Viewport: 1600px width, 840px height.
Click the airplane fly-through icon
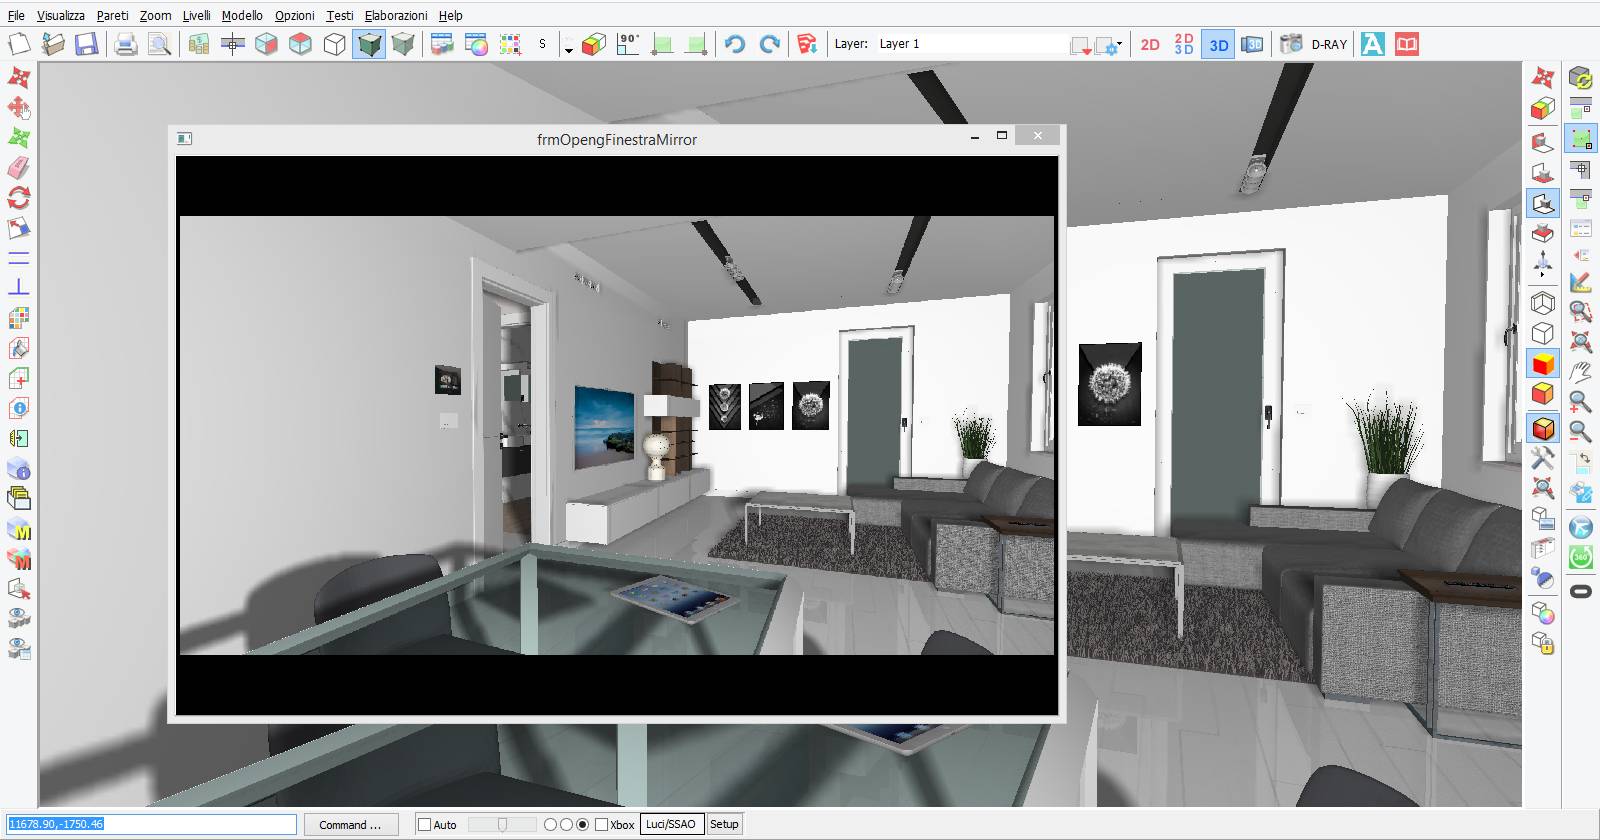click(x=1580, y=527)
